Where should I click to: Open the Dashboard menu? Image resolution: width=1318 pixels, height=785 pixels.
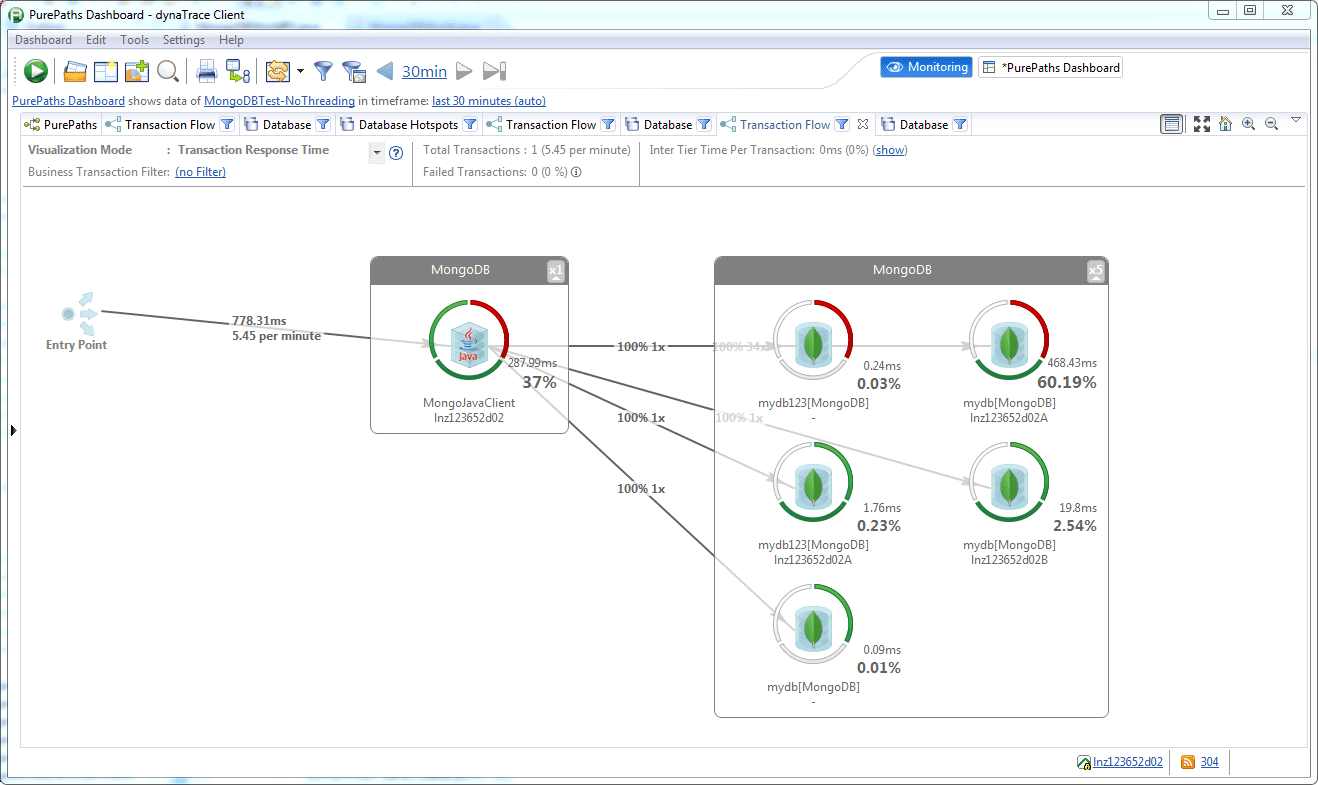click(43, 40)
